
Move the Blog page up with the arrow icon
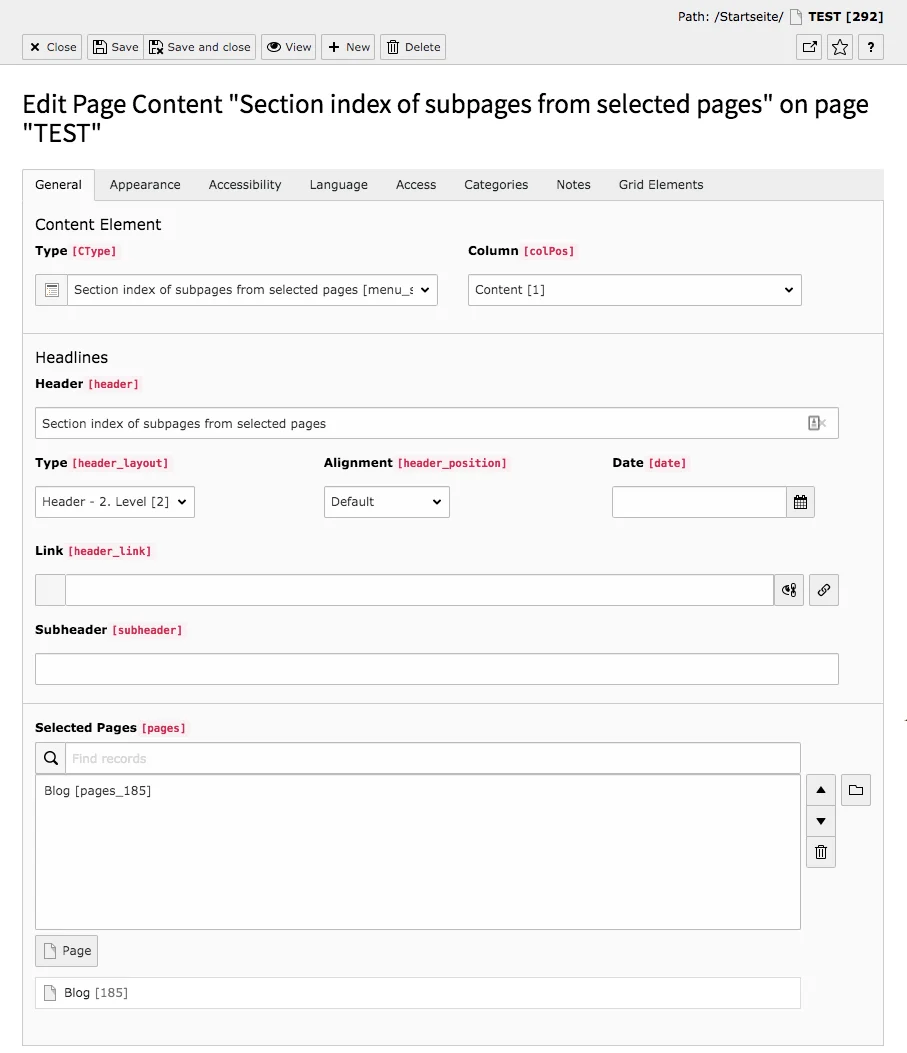click(x=820, y=789)
